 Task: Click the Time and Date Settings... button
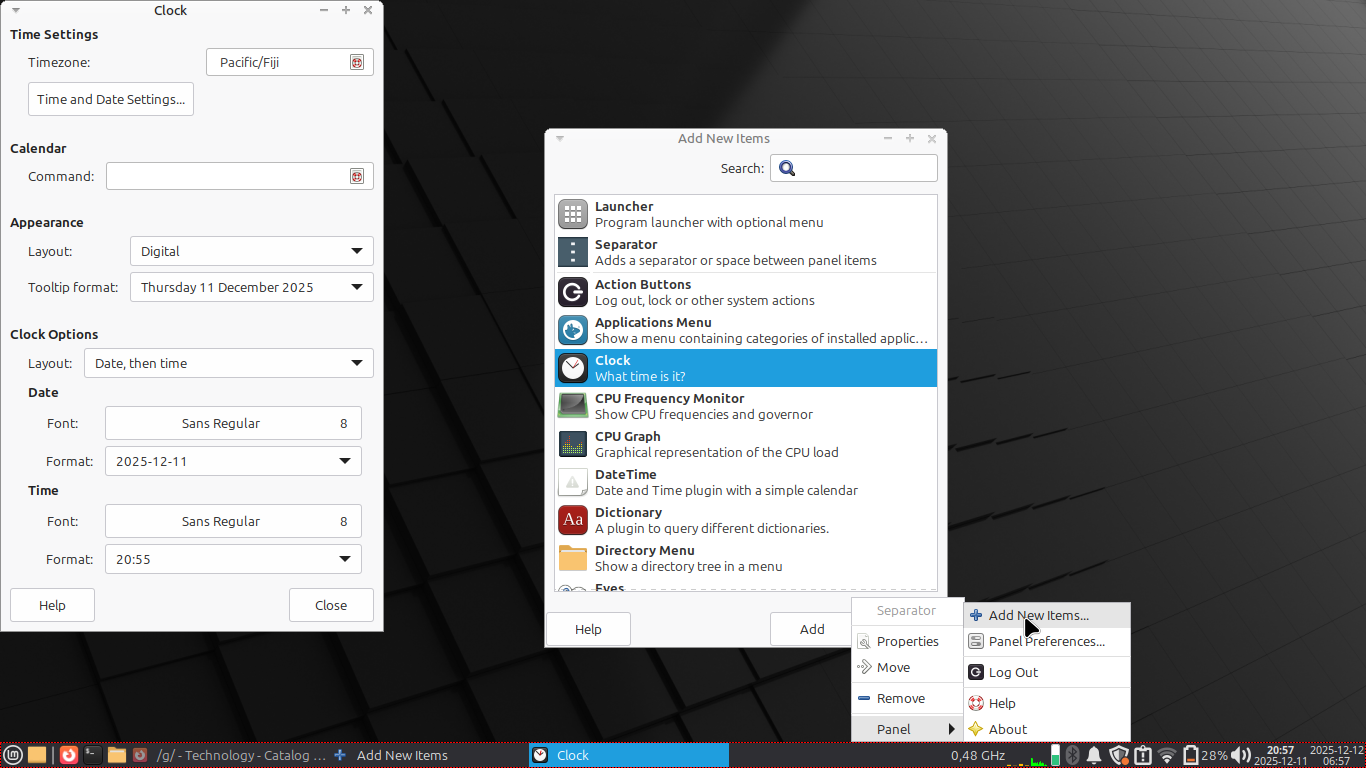pyautogui.click(x=111, y=99)
